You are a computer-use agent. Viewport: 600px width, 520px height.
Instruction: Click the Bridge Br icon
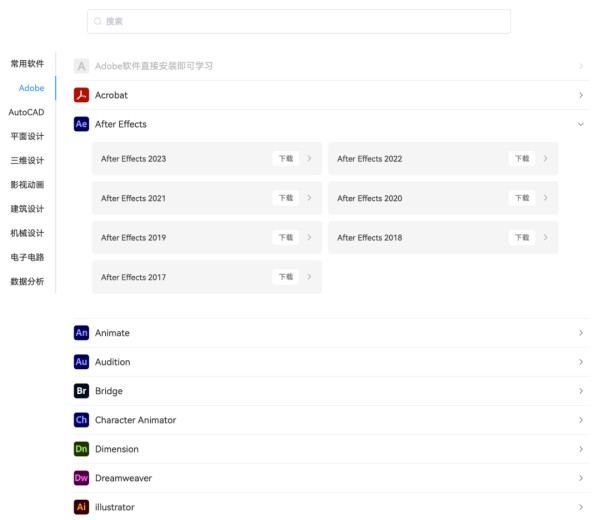(x=81, y=391)
